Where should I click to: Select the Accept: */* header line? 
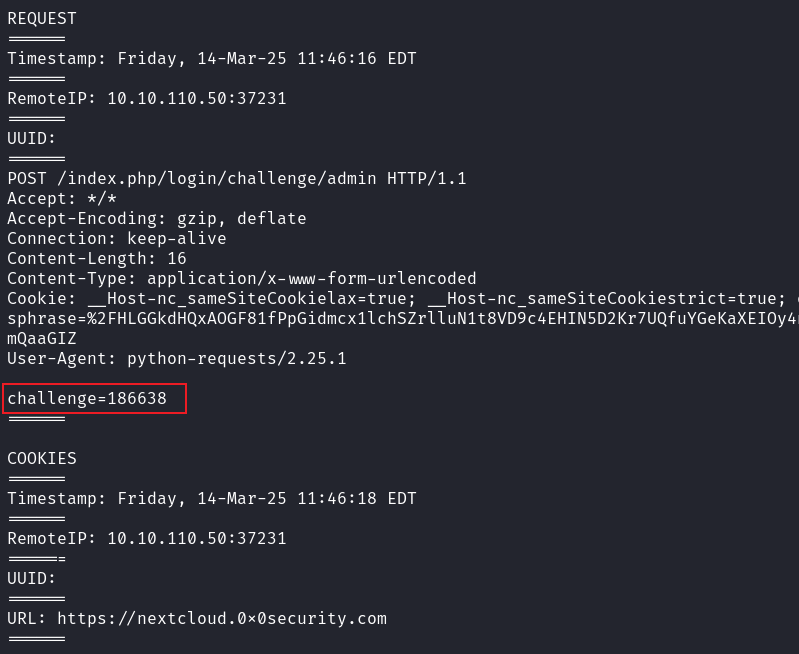(62, 198)
